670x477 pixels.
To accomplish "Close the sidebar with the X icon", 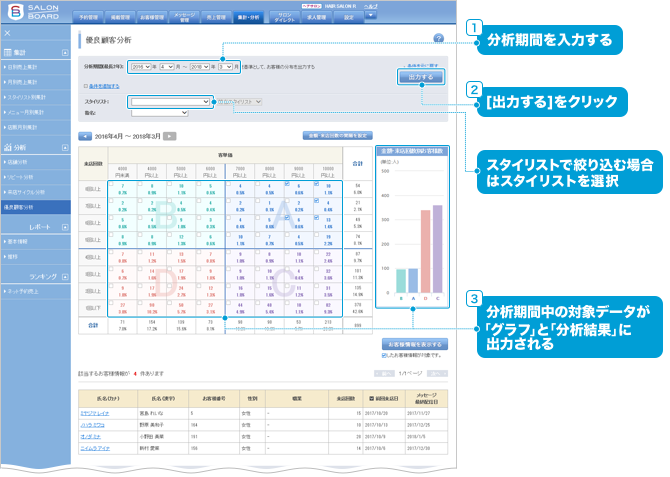I will 7,33.
